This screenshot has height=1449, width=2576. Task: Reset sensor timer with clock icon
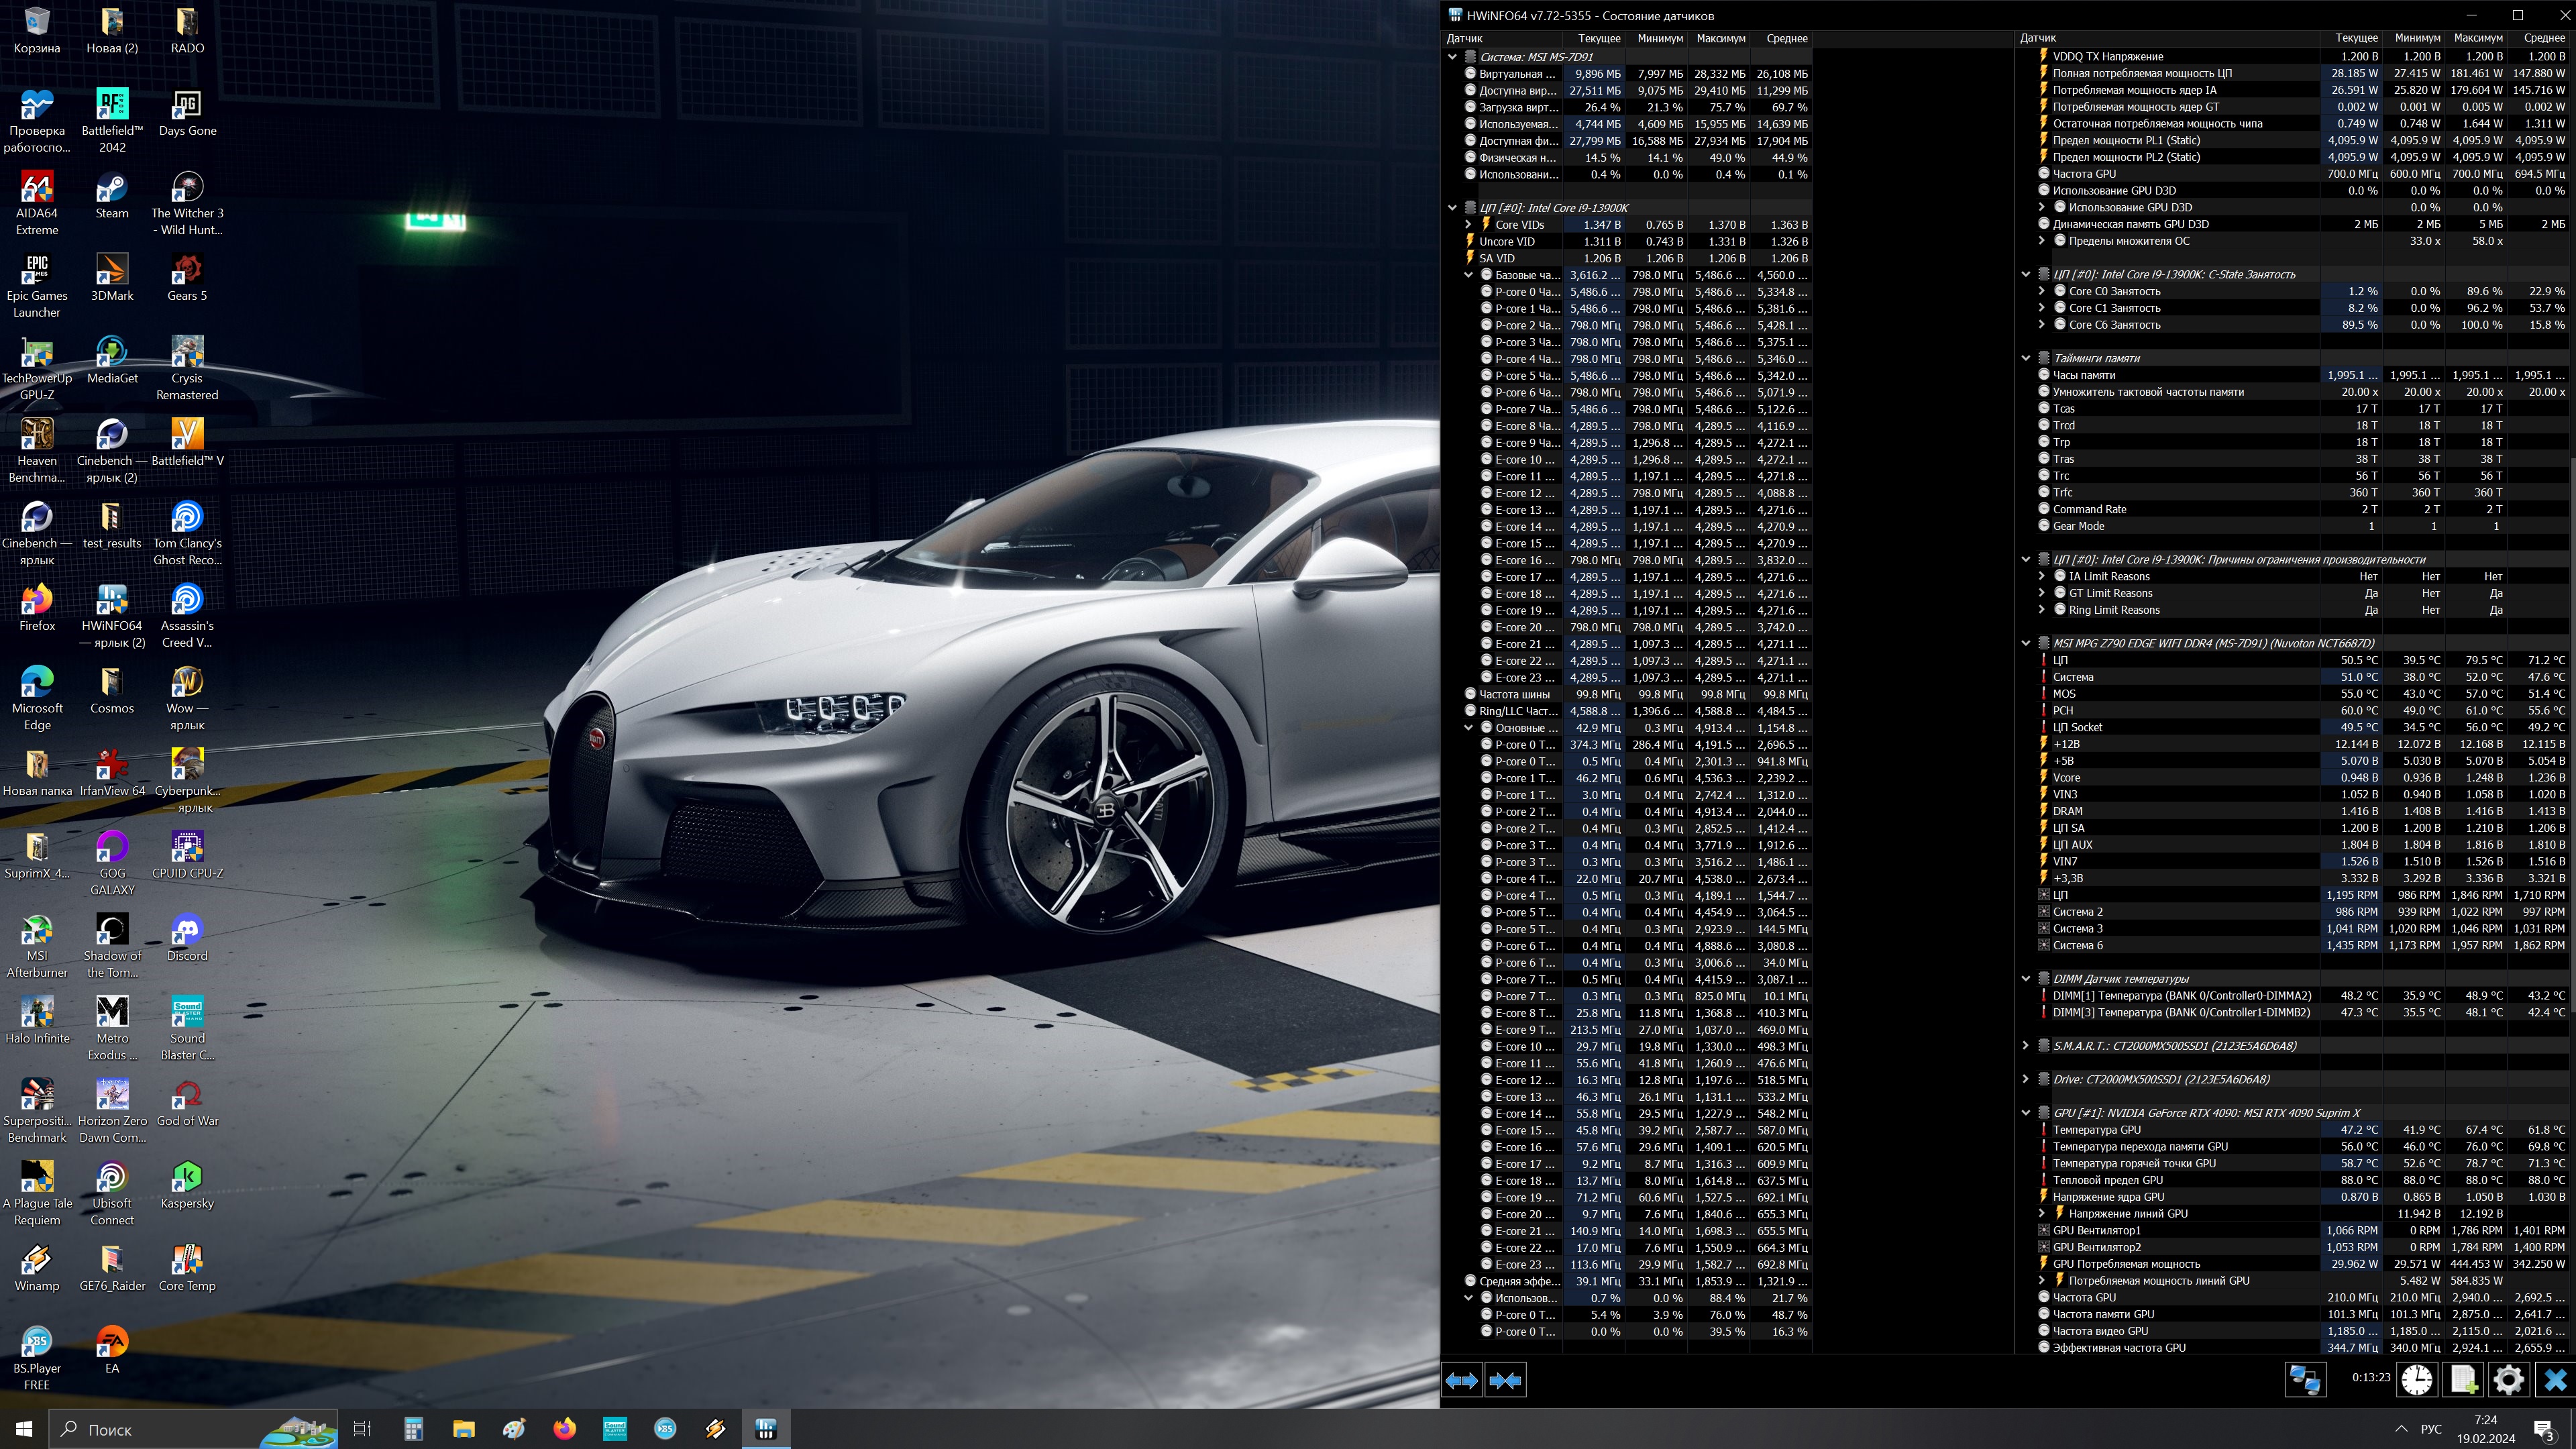pyautogui.click(x=2417, y=1380)
